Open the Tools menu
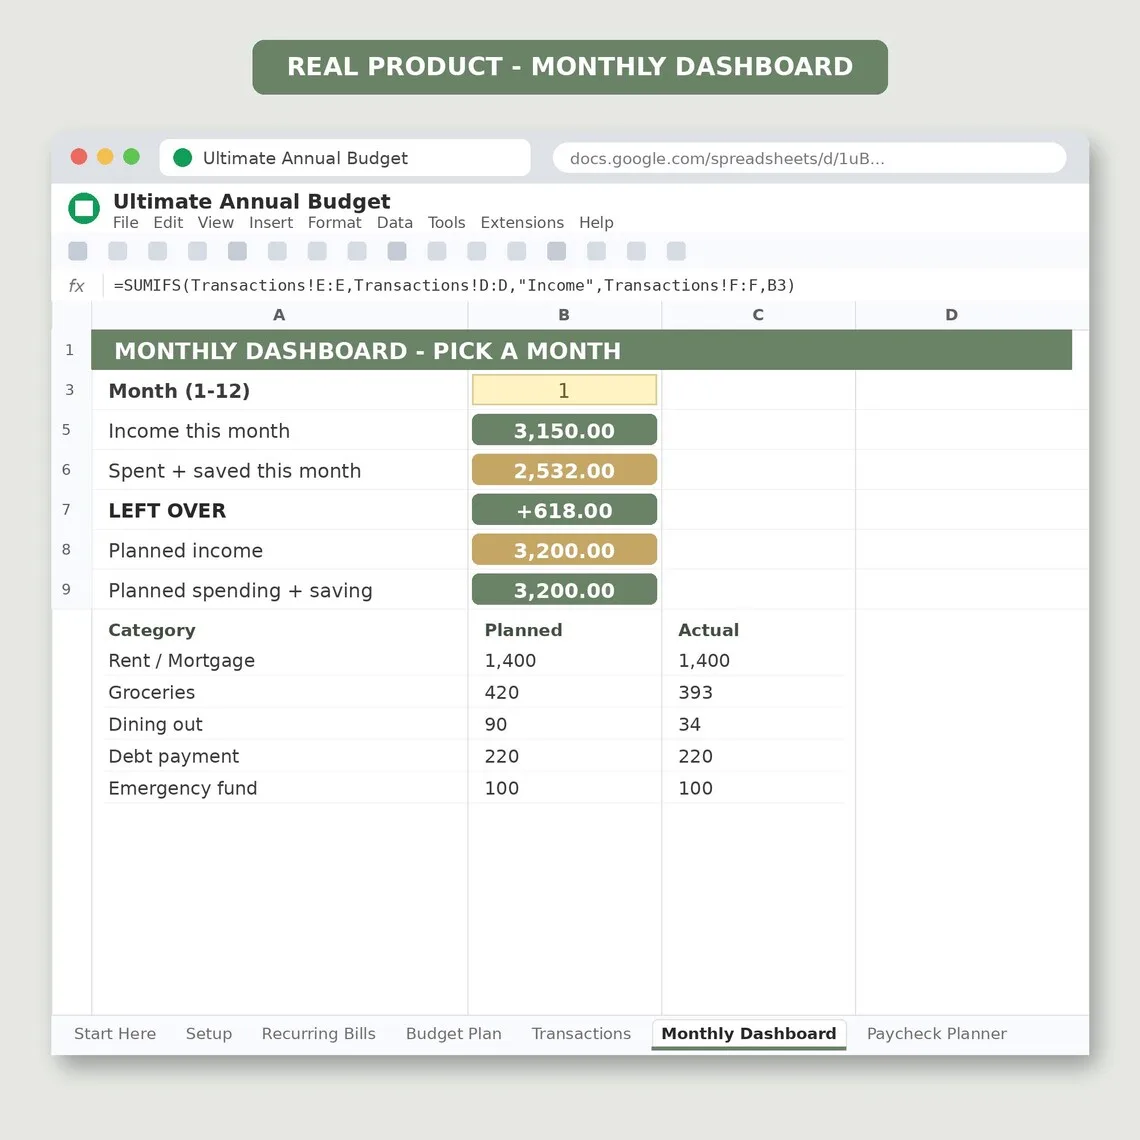 point(446,222)
